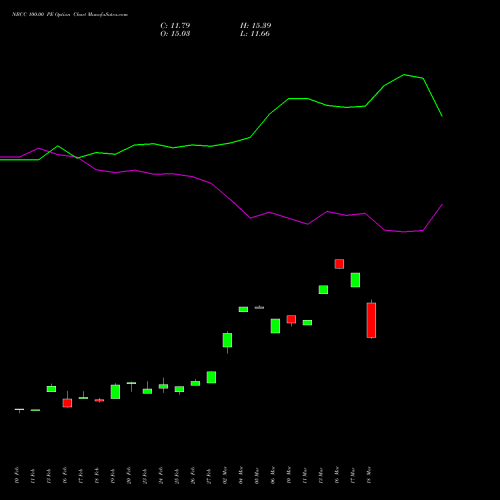Image resolution: width=500 pixels, height=500 pixels.
Task: Select the green candle for 12 Mar
Action: [323, 289]
